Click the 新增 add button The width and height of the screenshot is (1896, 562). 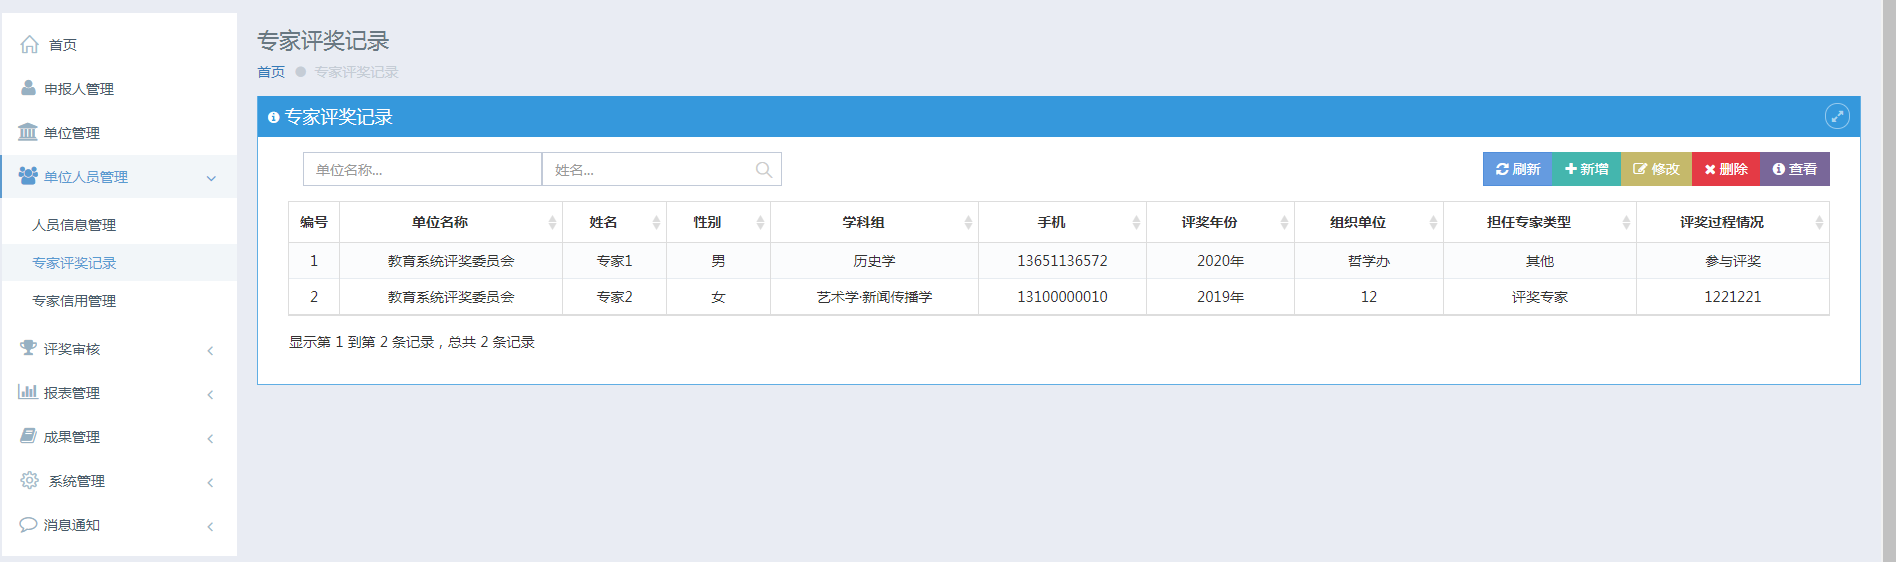[x=1586, y=169]
